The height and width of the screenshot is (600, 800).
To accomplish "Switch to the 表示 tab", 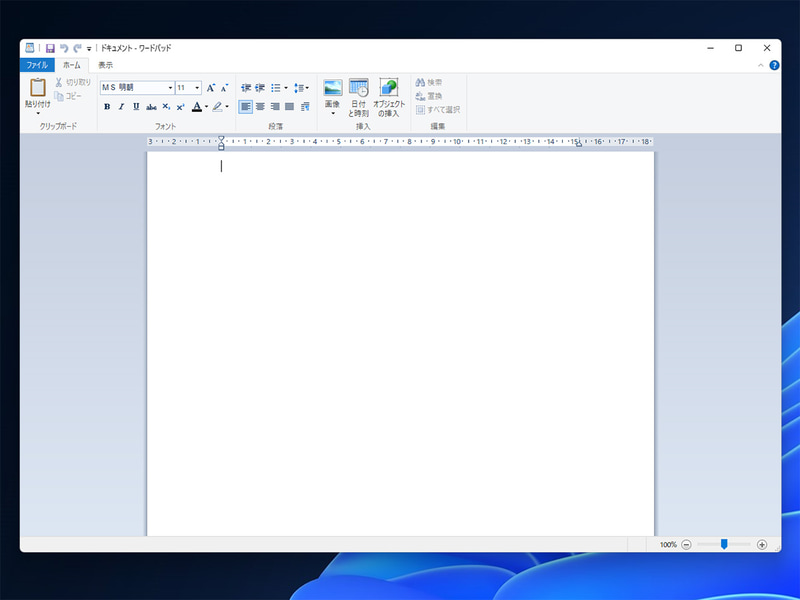I will [106, 65].
